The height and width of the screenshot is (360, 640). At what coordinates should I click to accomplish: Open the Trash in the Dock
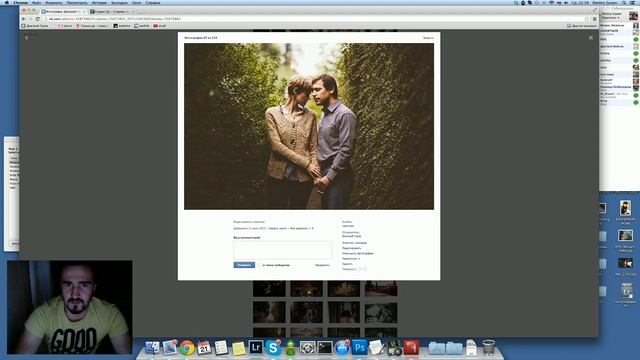point(489,348)
